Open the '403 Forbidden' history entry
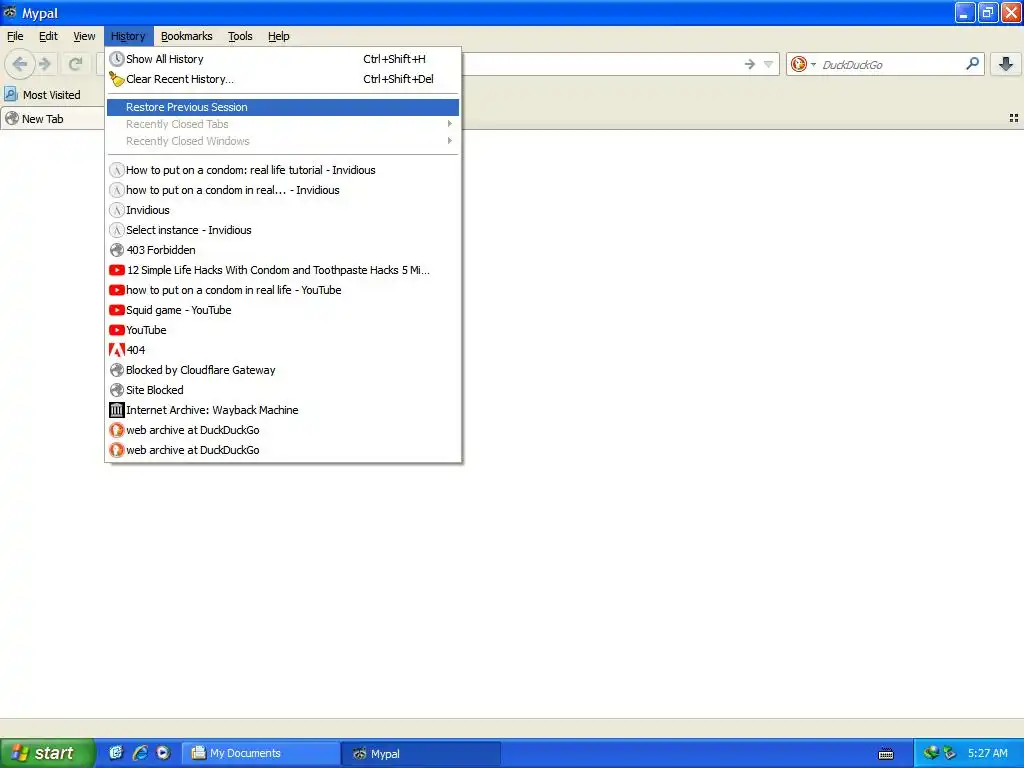Viewport: 1024px width, 768px height. click(283, 250)
